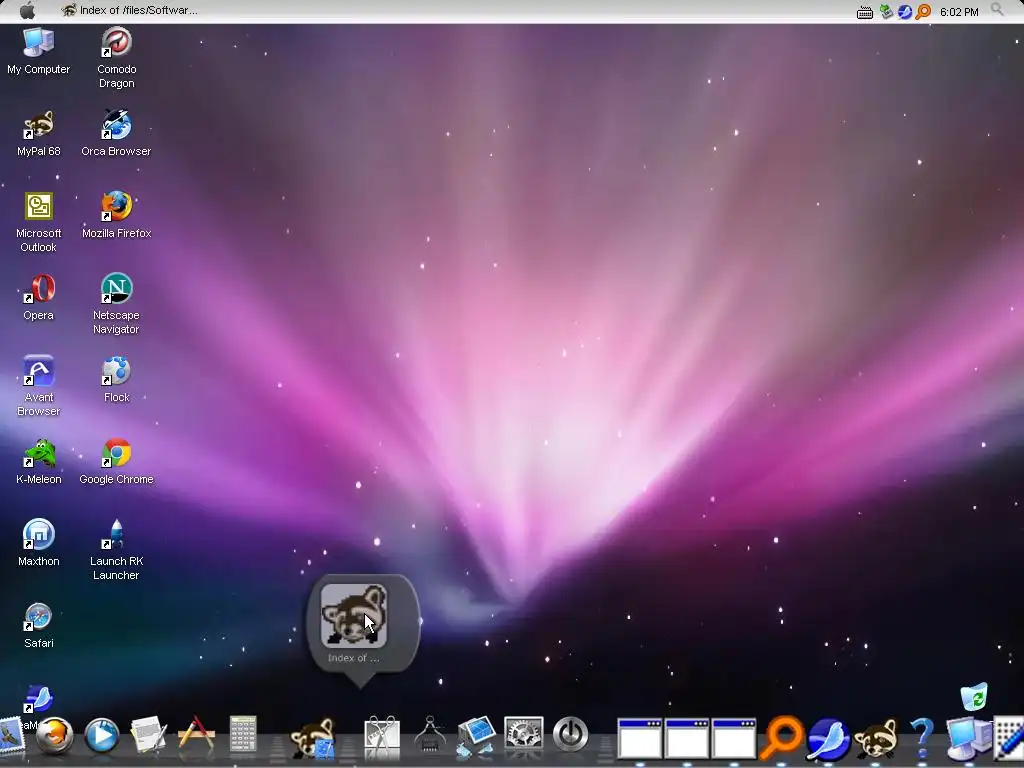Launch the Calculator from the dock

click(x=242, y=735)
